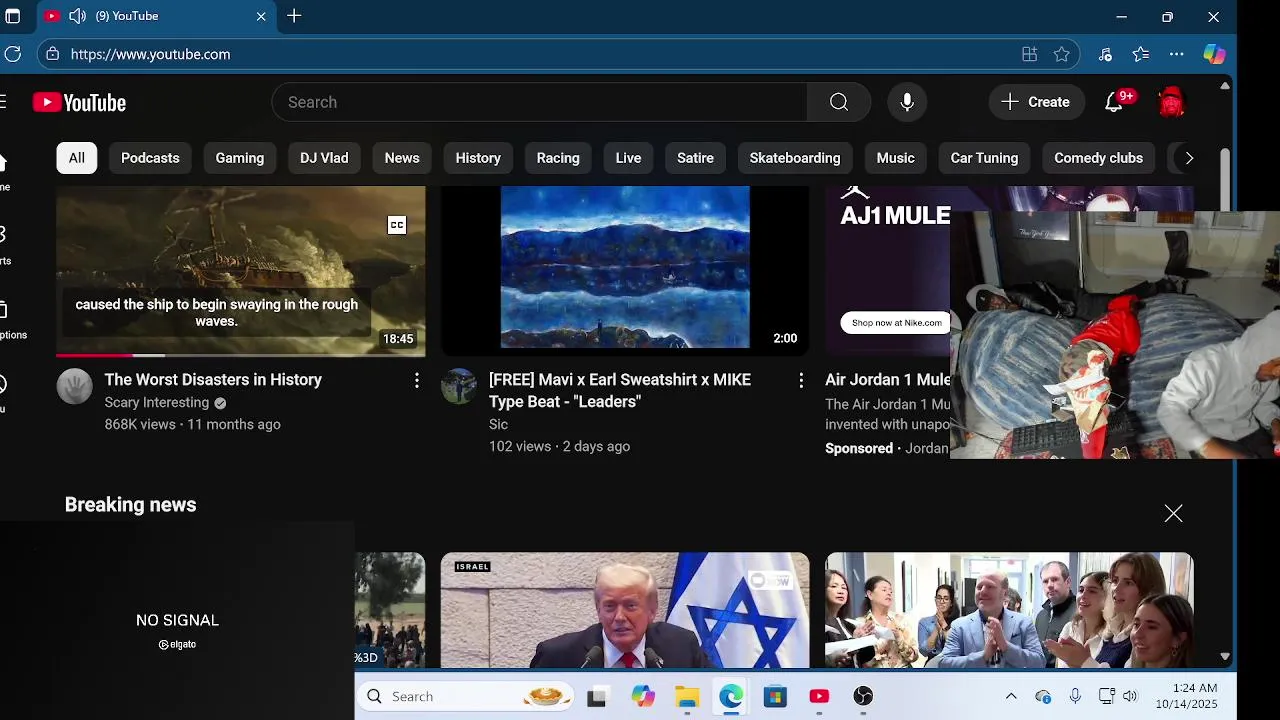Viewport: 1280px width, 720px height.
Task: Select the Racing category chip
Action: pos(558,158)
